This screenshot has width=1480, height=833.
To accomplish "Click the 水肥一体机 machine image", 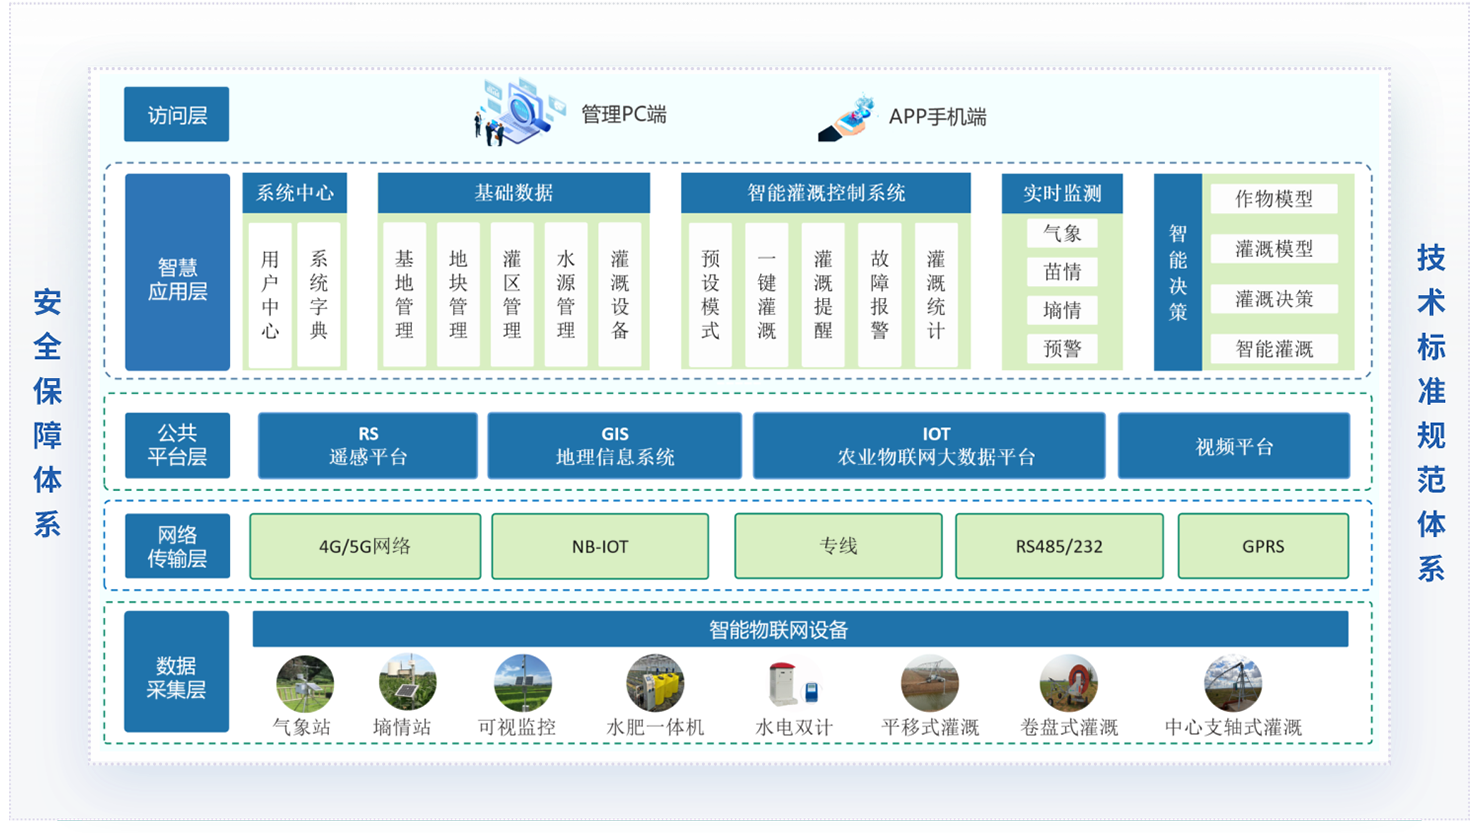I will (x=655, y=684).
